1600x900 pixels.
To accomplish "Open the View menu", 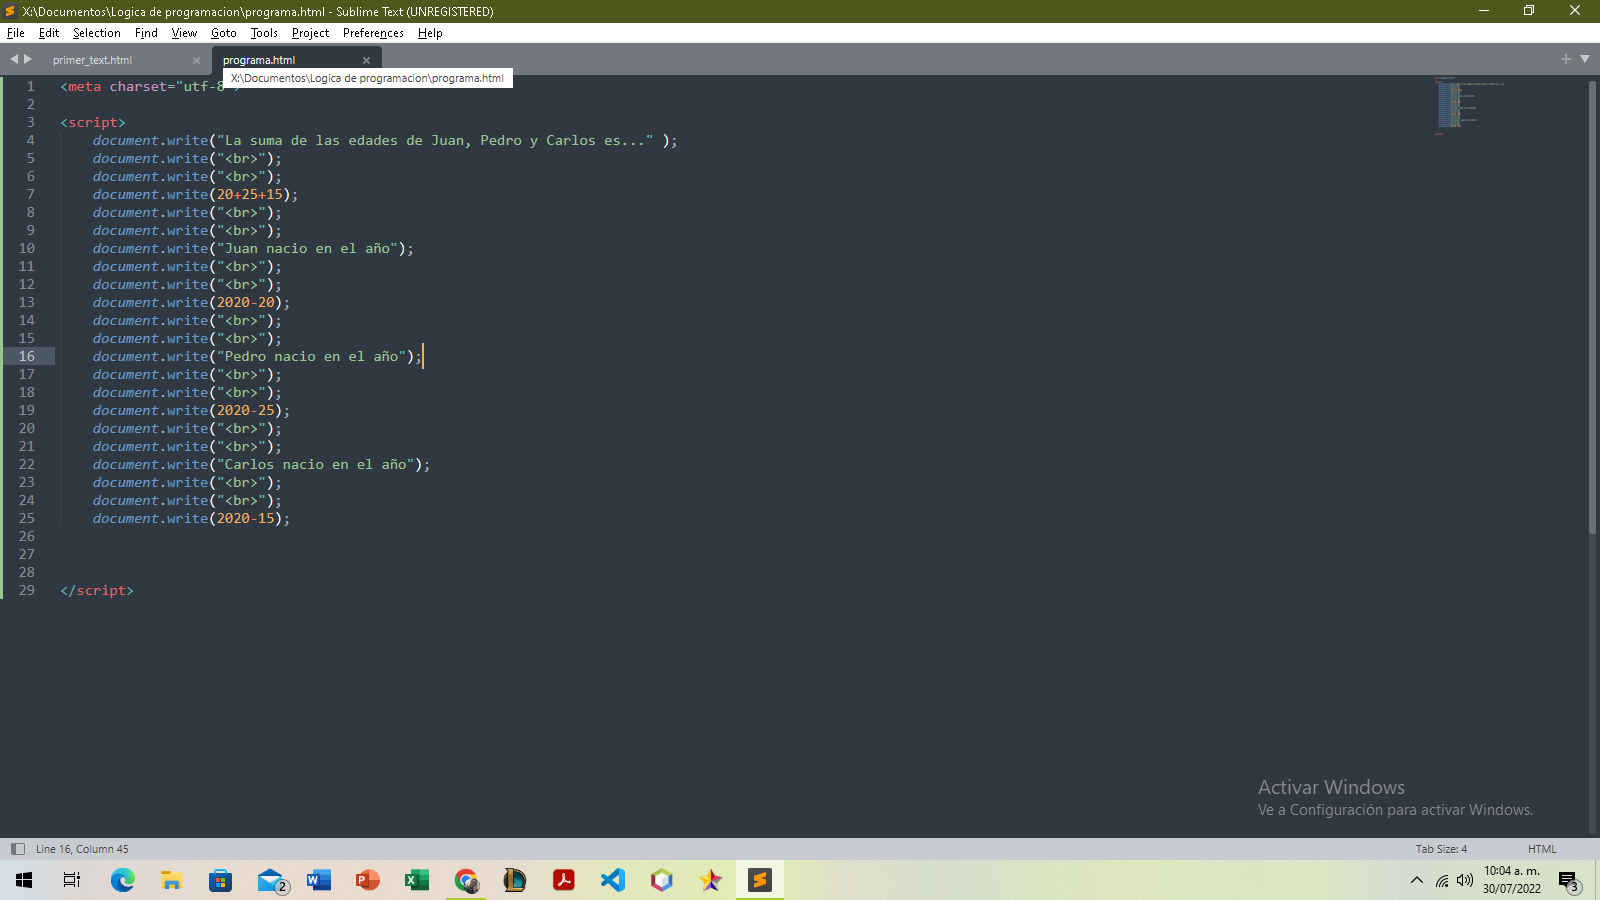I will [184, 33].
